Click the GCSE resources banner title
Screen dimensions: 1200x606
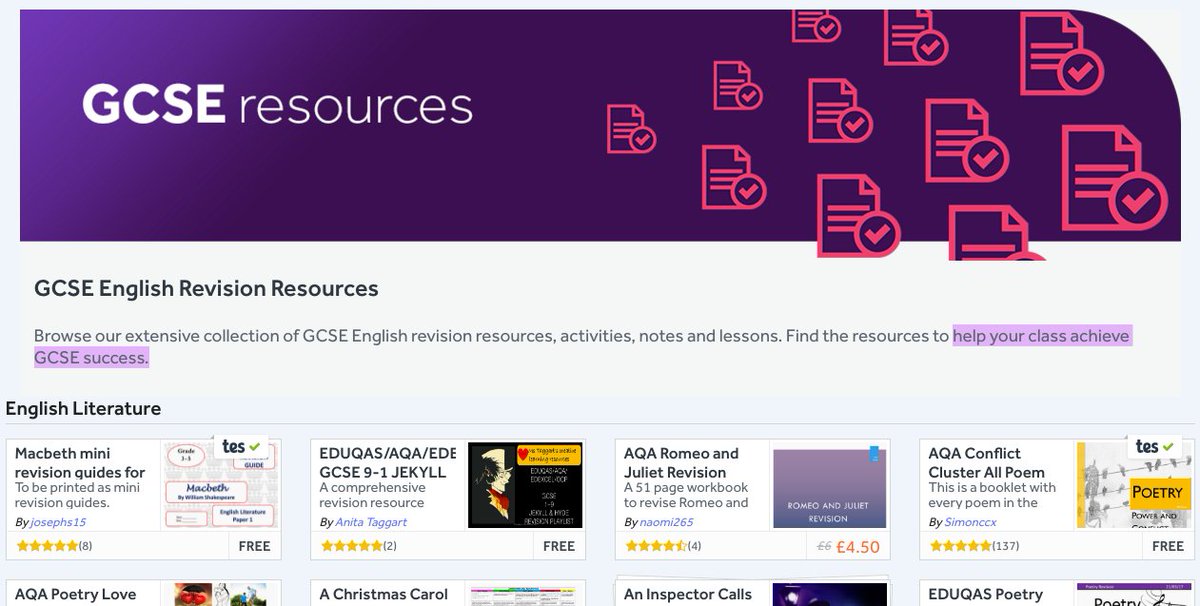coord(277,105)
